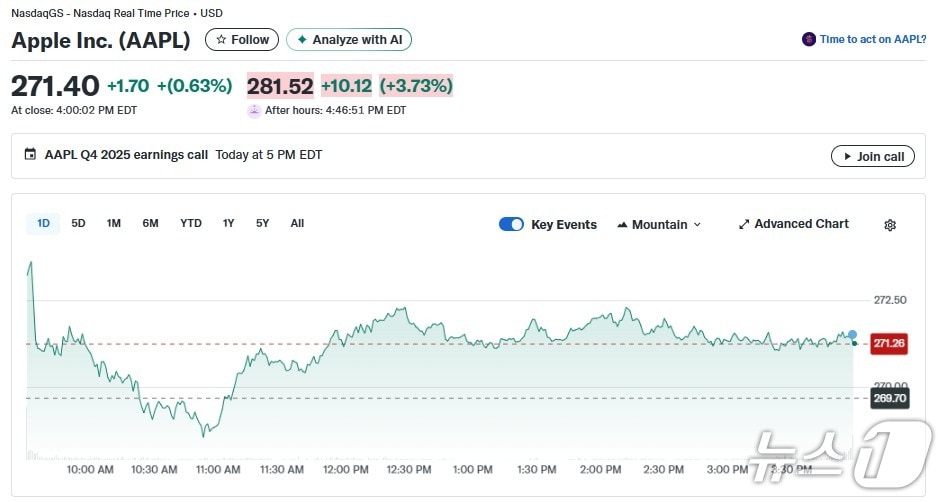Click the after-hours moon icon
Viewport: 946px width, 502px height.
pos(254,111)
